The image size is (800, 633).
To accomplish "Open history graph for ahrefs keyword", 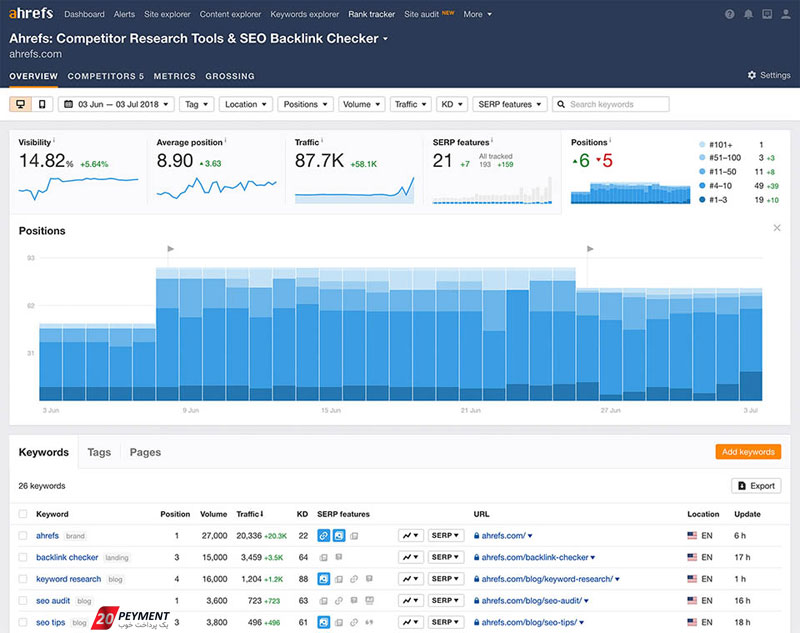I will pyautogui.click(x=410, y=536).
